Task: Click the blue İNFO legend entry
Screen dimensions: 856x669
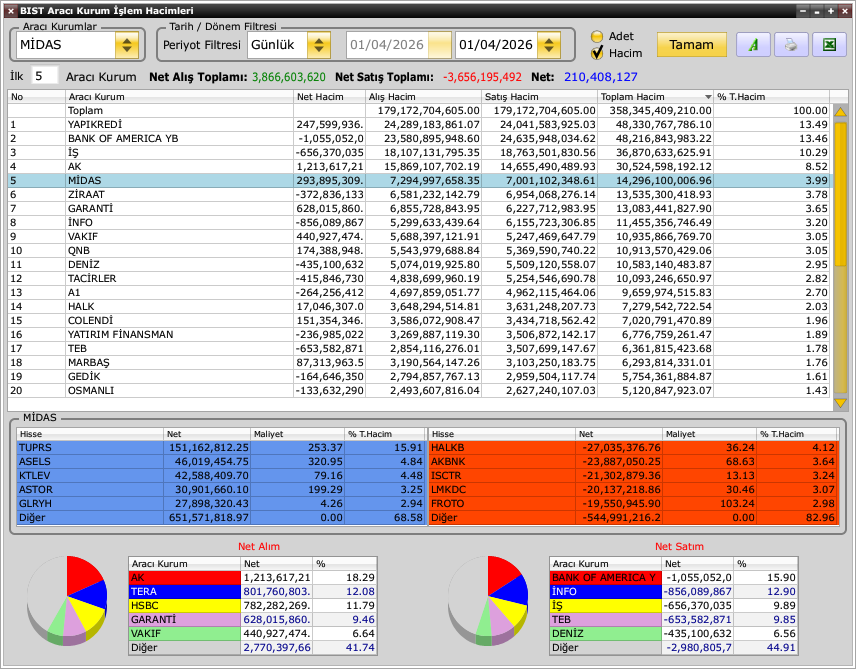Action: (605, 592)
